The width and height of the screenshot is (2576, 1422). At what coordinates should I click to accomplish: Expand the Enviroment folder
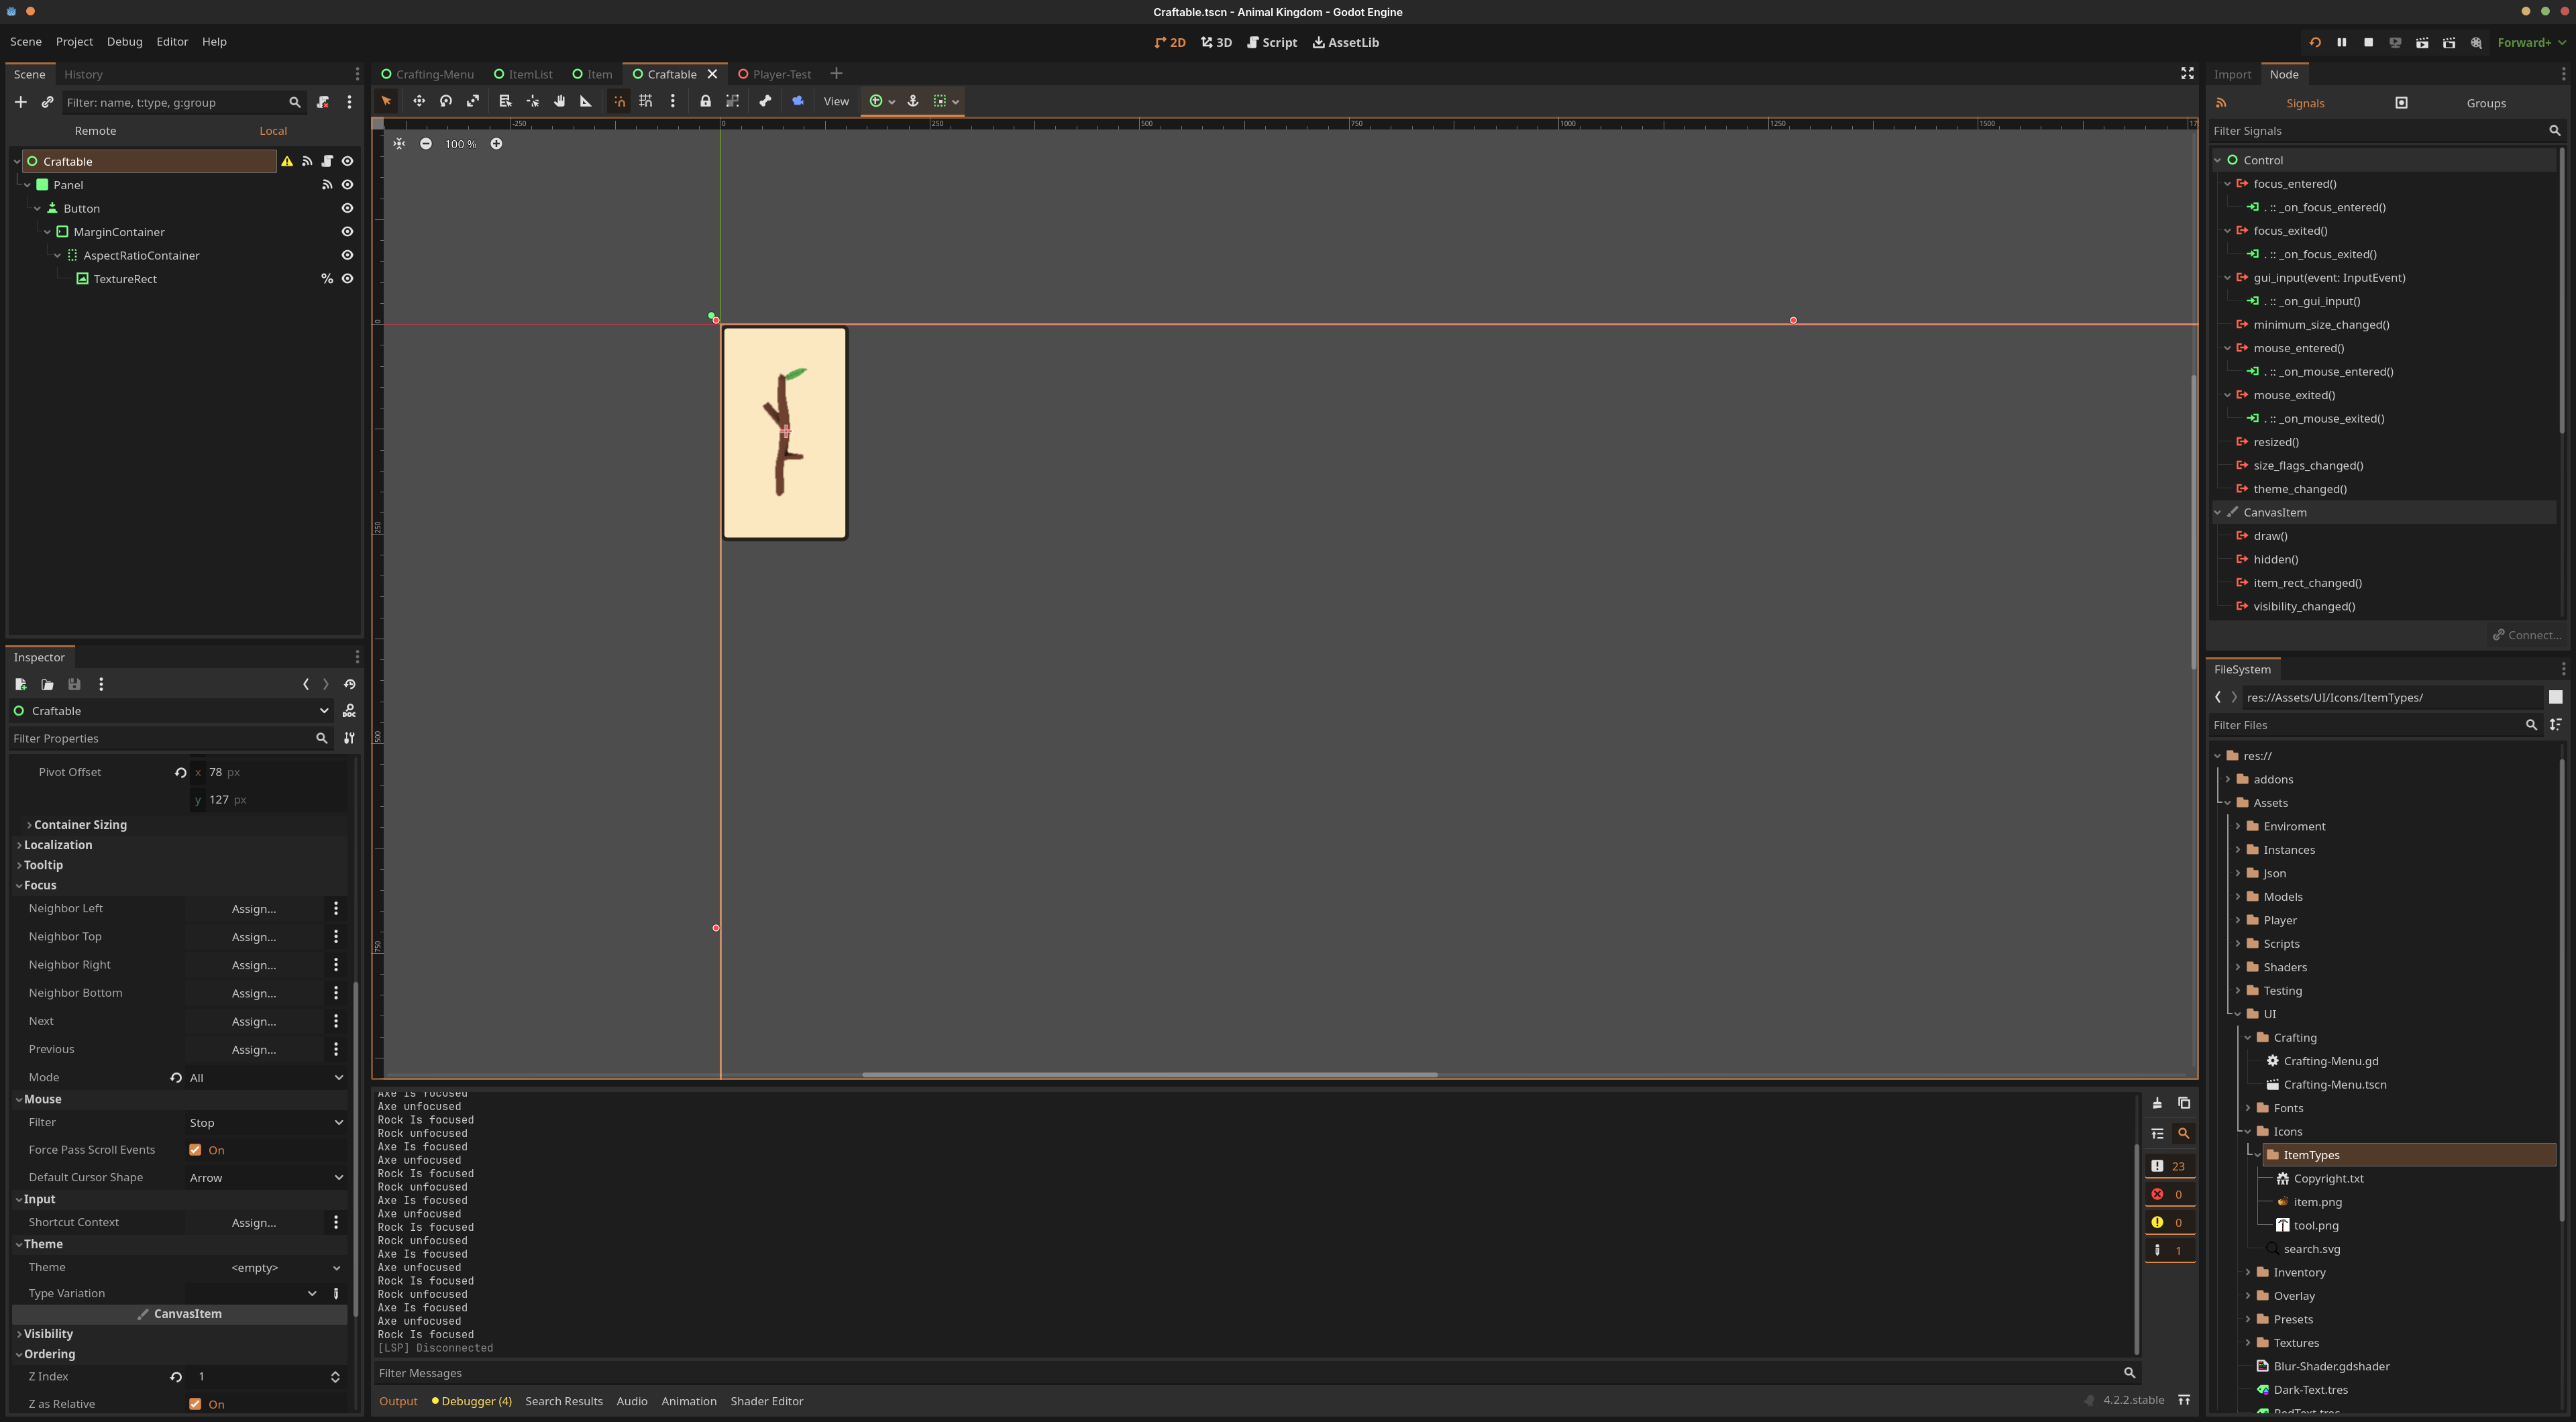click(x=2239, y=827)
